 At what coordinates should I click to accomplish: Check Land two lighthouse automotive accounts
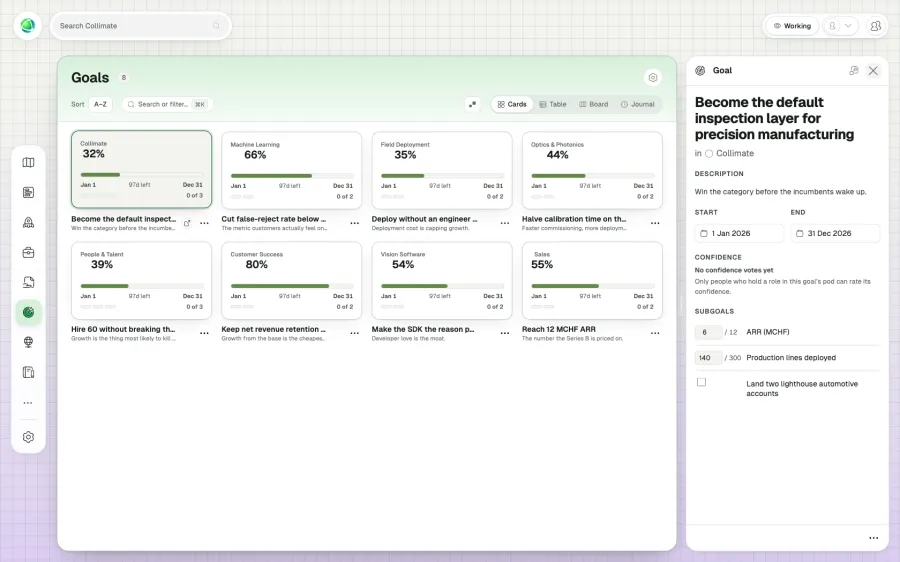pyautogui.click(x=701, y=382)
